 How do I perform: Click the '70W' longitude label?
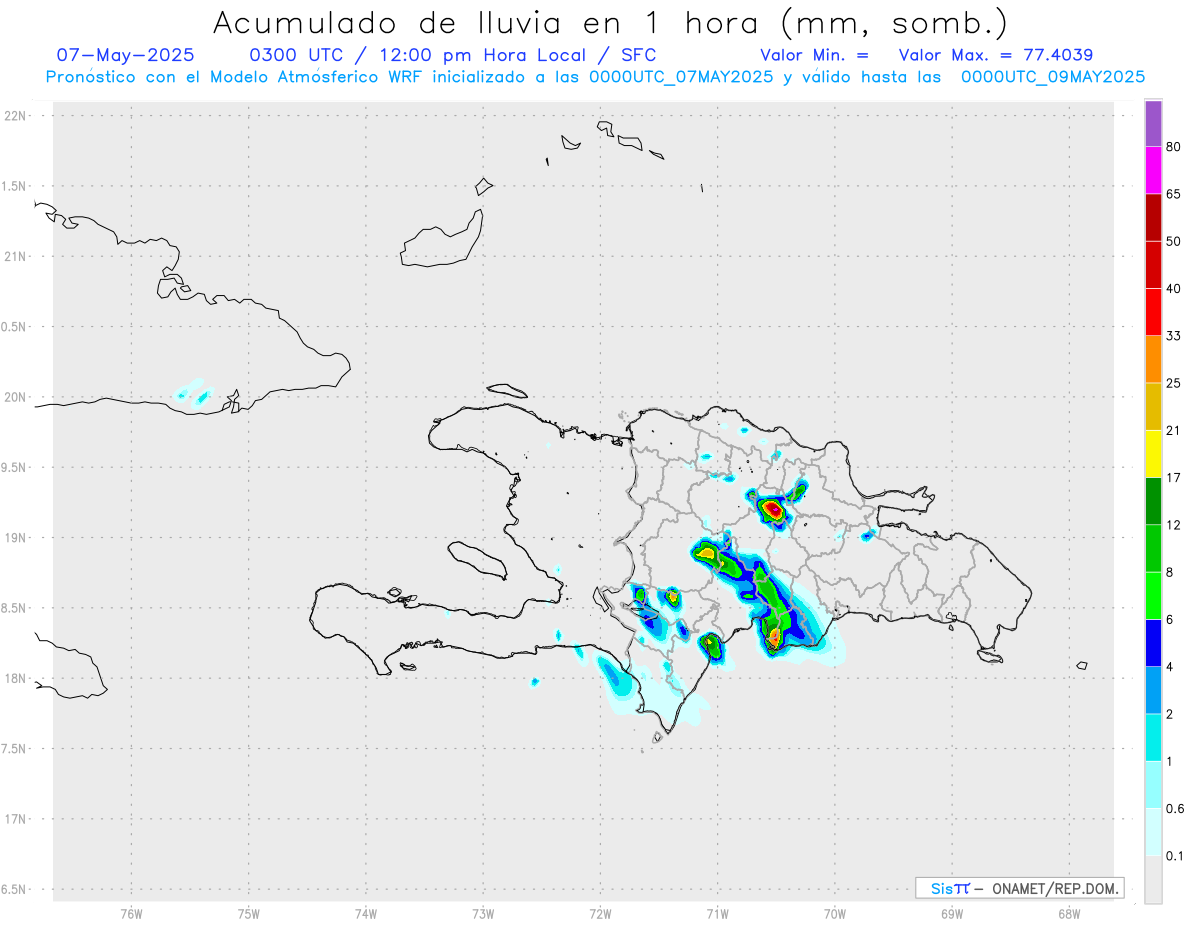pyautogui.click(x=834, y=914)
